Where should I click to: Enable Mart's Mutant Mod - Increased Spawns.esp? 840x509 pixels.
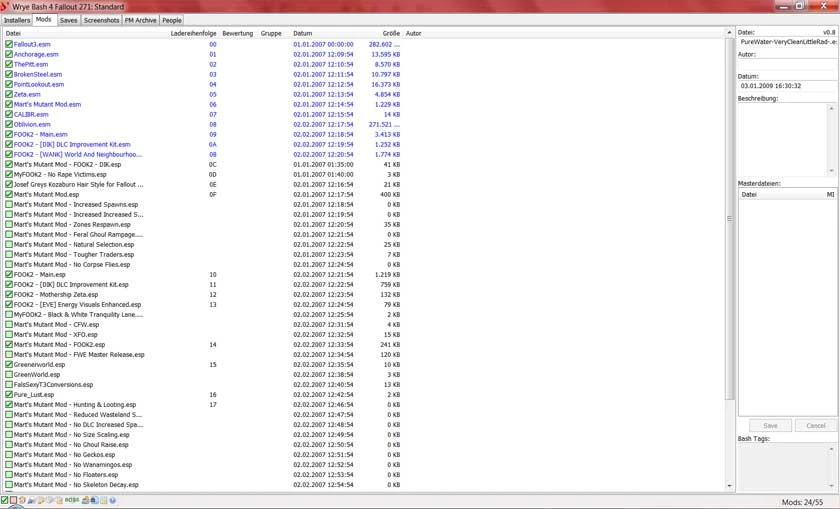9,204
